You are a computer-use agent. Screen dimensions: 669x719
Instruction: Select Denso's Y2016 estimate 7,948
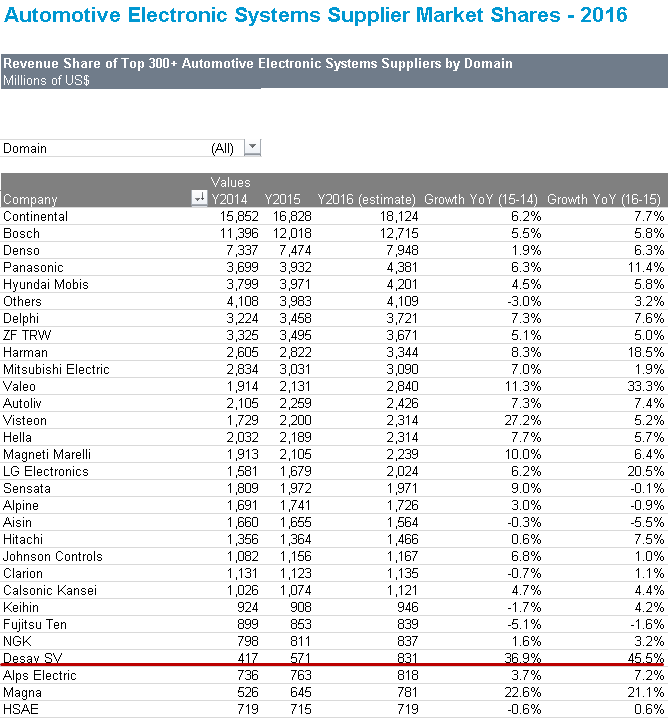[x=402, y=250]
